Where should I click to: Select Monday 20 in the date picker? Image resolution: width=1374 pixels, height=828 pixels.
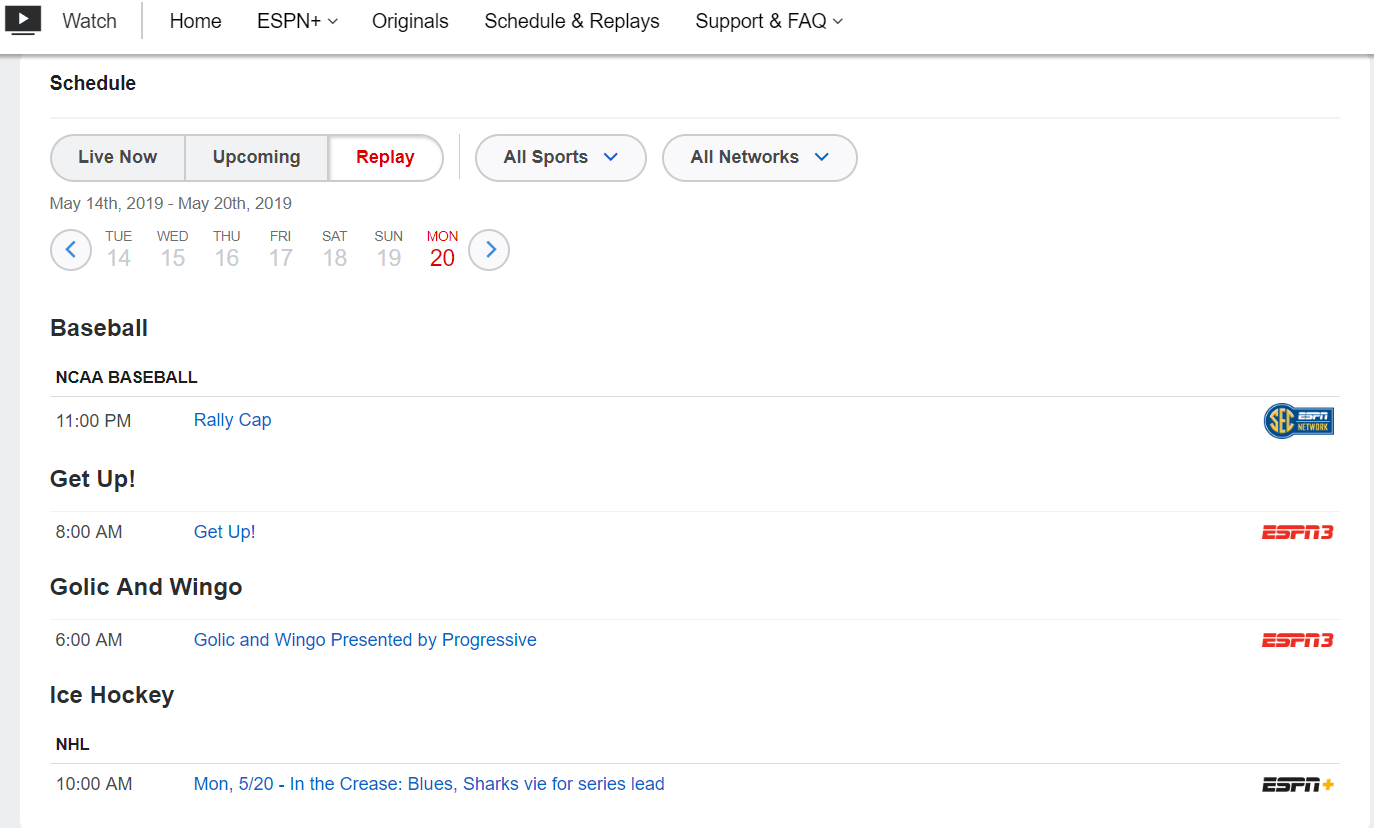(x=443, y=250)
